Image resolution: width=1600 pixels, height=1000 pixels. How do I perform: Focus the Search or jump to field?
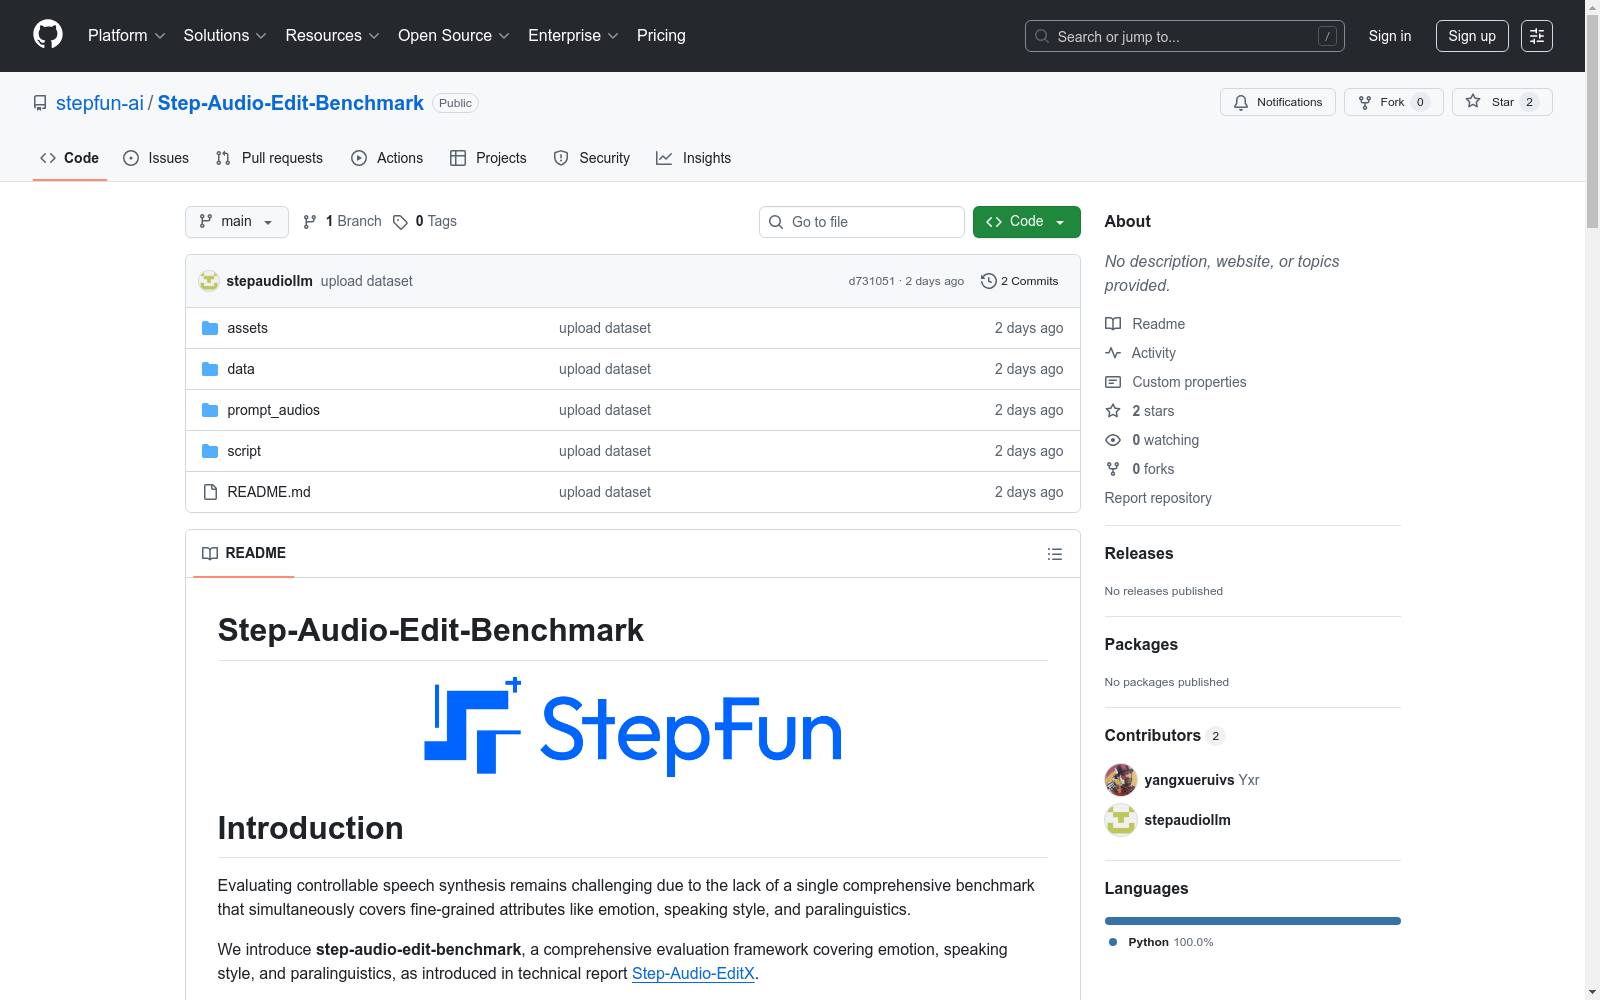coord(1185,36)
